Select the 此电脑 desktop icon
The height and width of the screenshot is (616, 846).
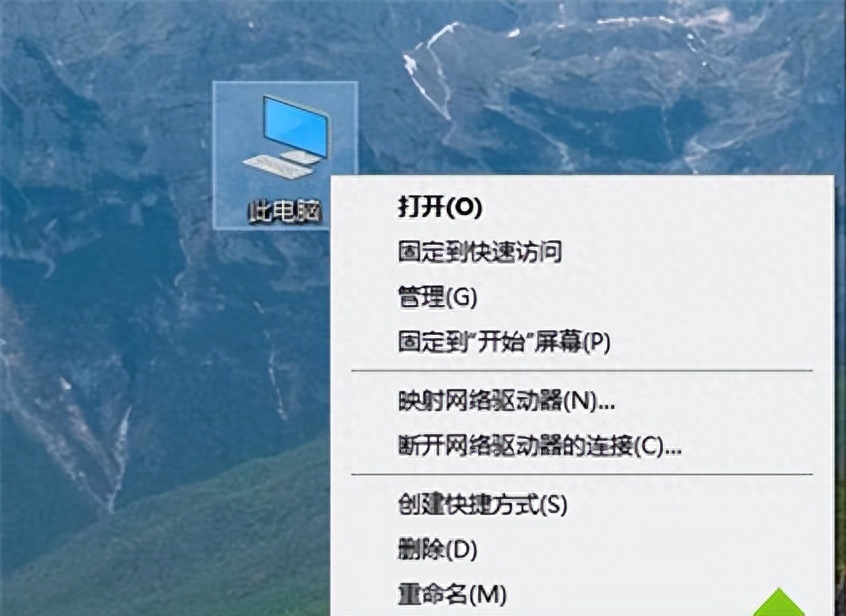pos(284,155)
